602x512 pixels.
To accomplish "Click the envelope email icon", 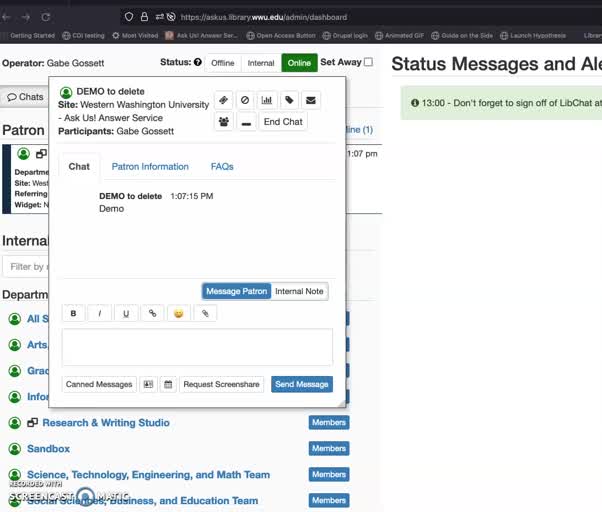I will click(311, 100).
